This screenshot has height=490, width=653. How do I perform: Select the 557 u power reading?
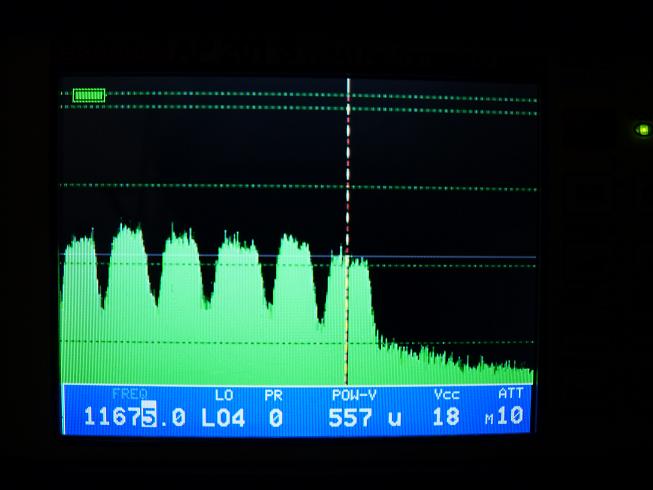click(x=364, y=417)
